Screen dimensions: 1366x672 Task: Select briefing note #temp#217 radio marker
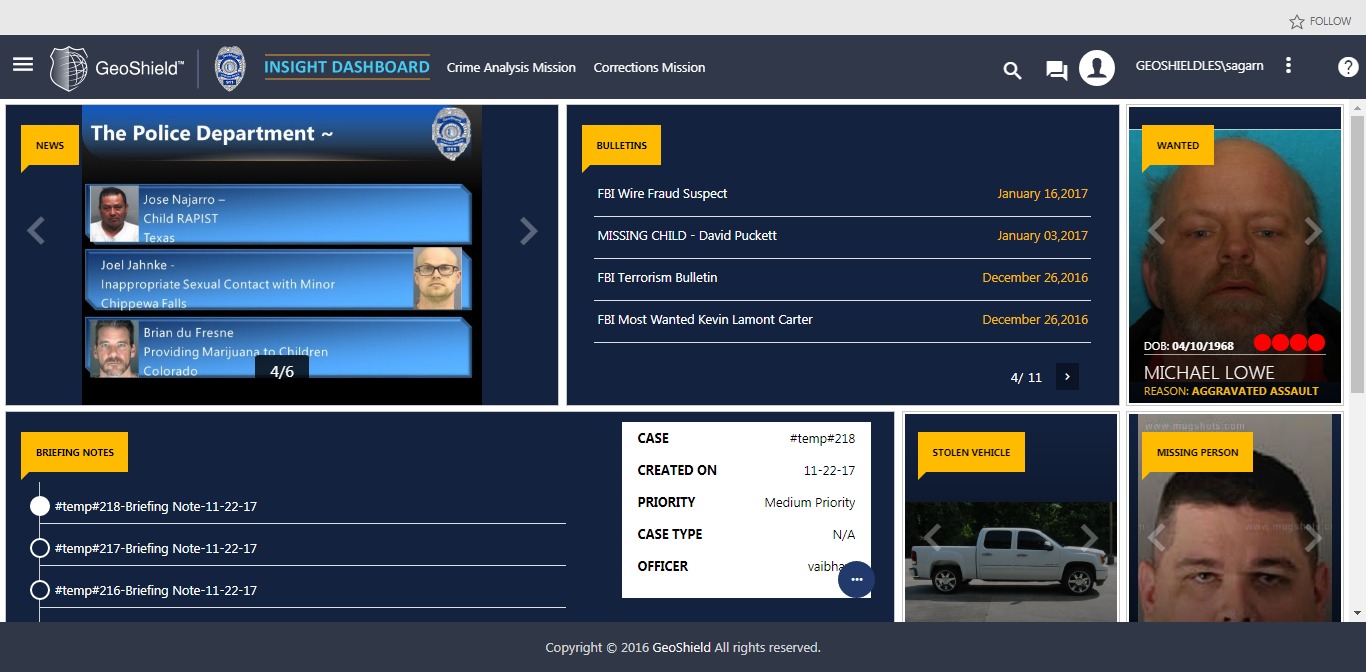40,548
